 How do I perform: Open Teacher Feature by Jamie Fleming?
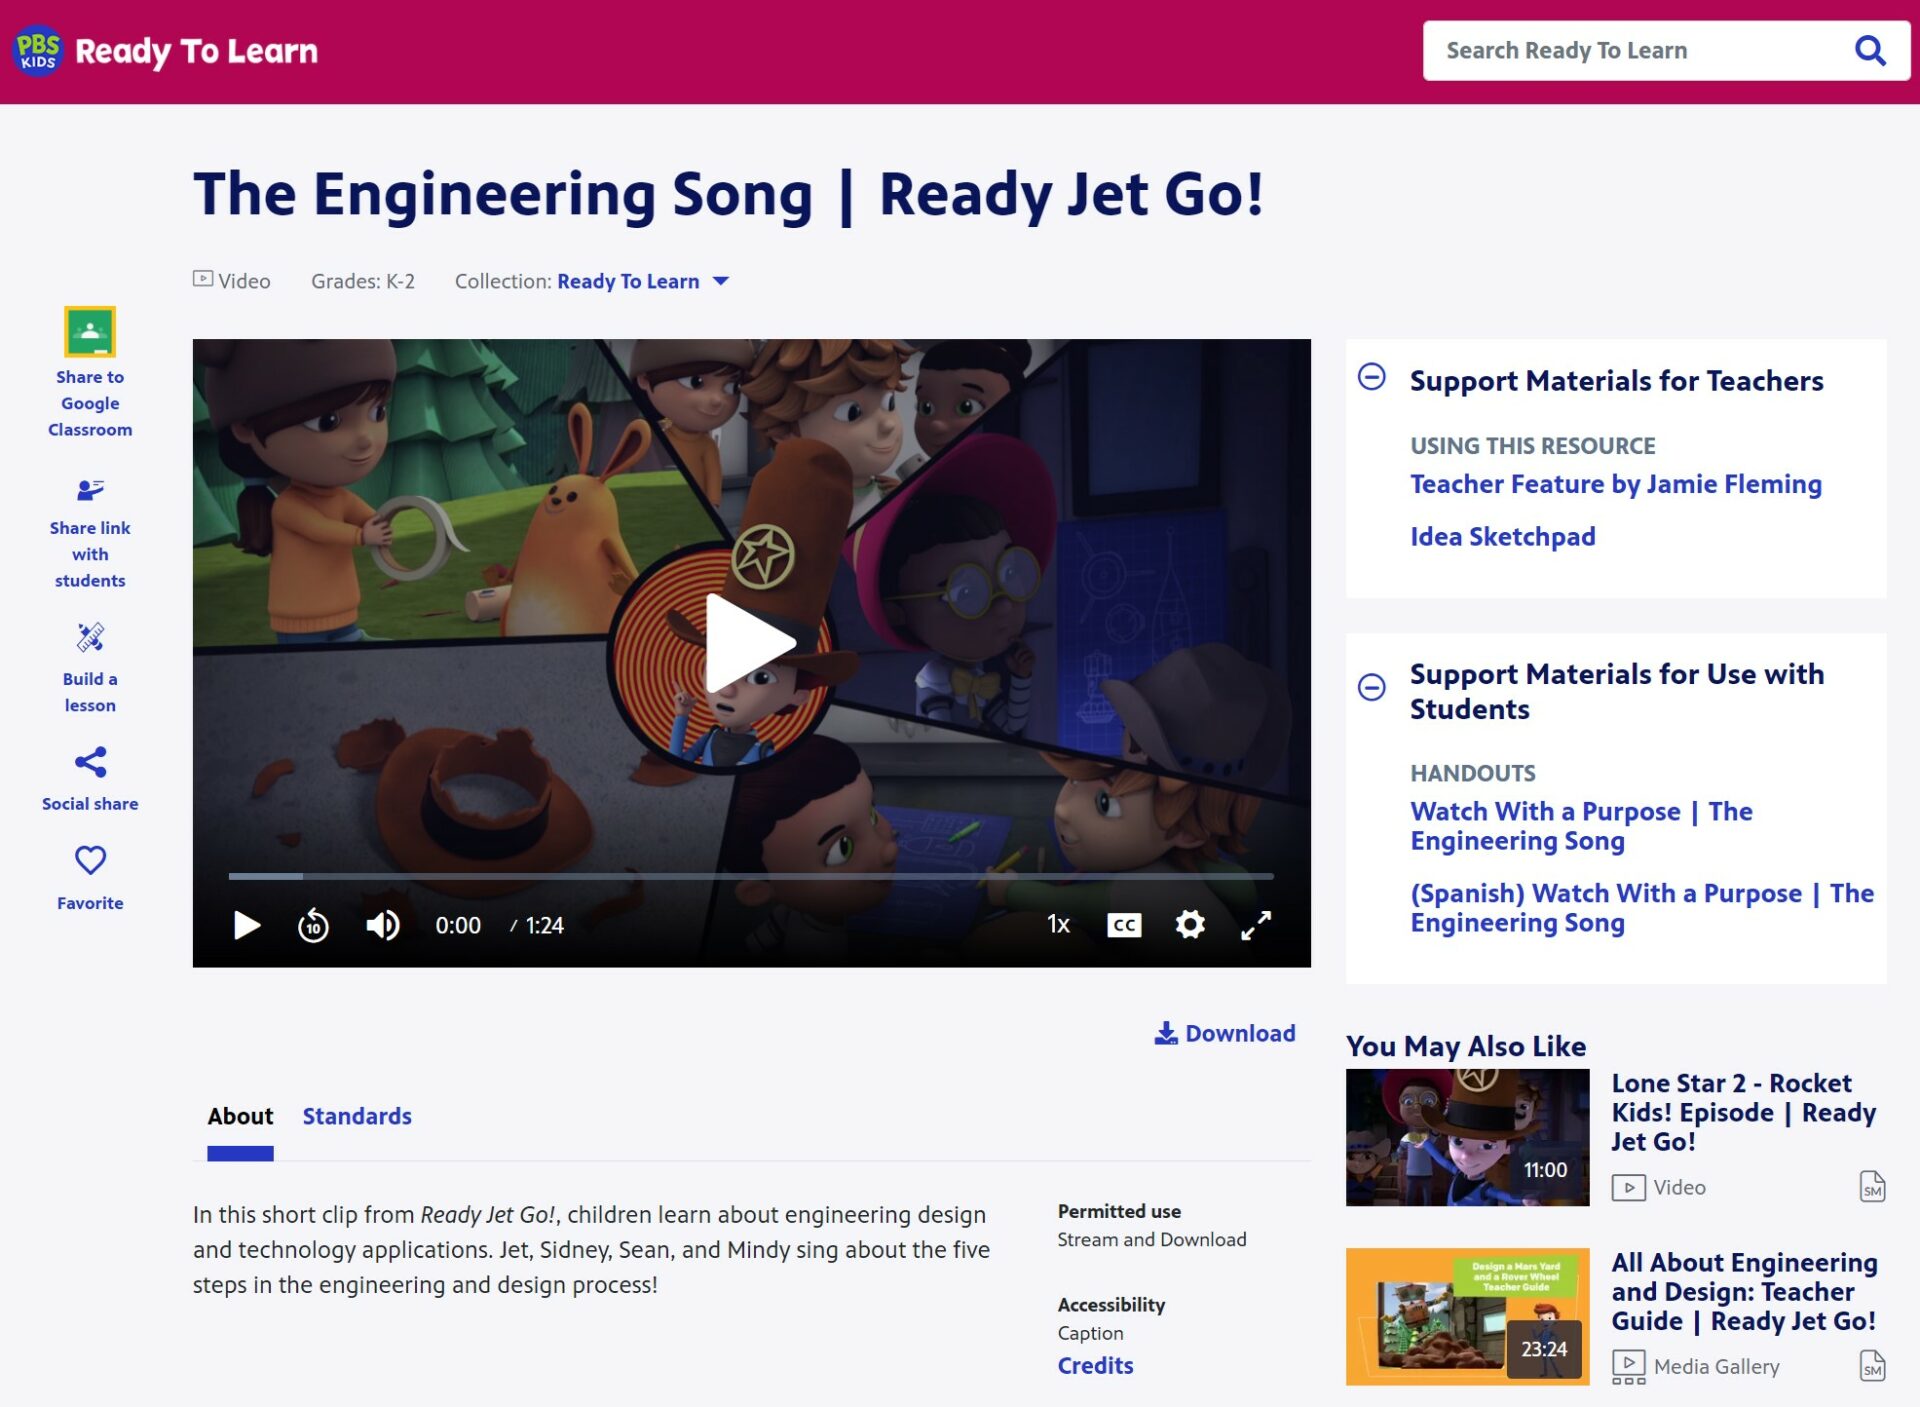tap(1616, 484)
